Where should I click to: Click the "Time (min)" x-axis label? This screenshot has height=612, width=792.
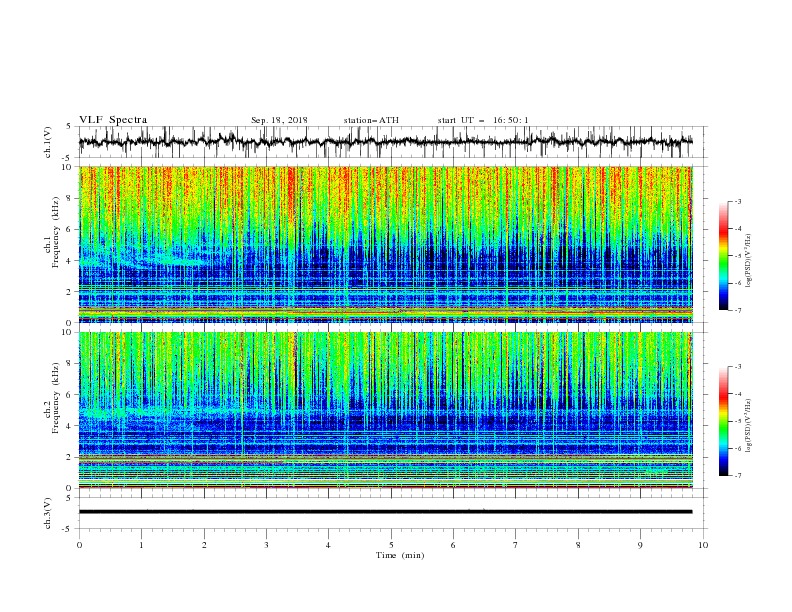point(400,555)
